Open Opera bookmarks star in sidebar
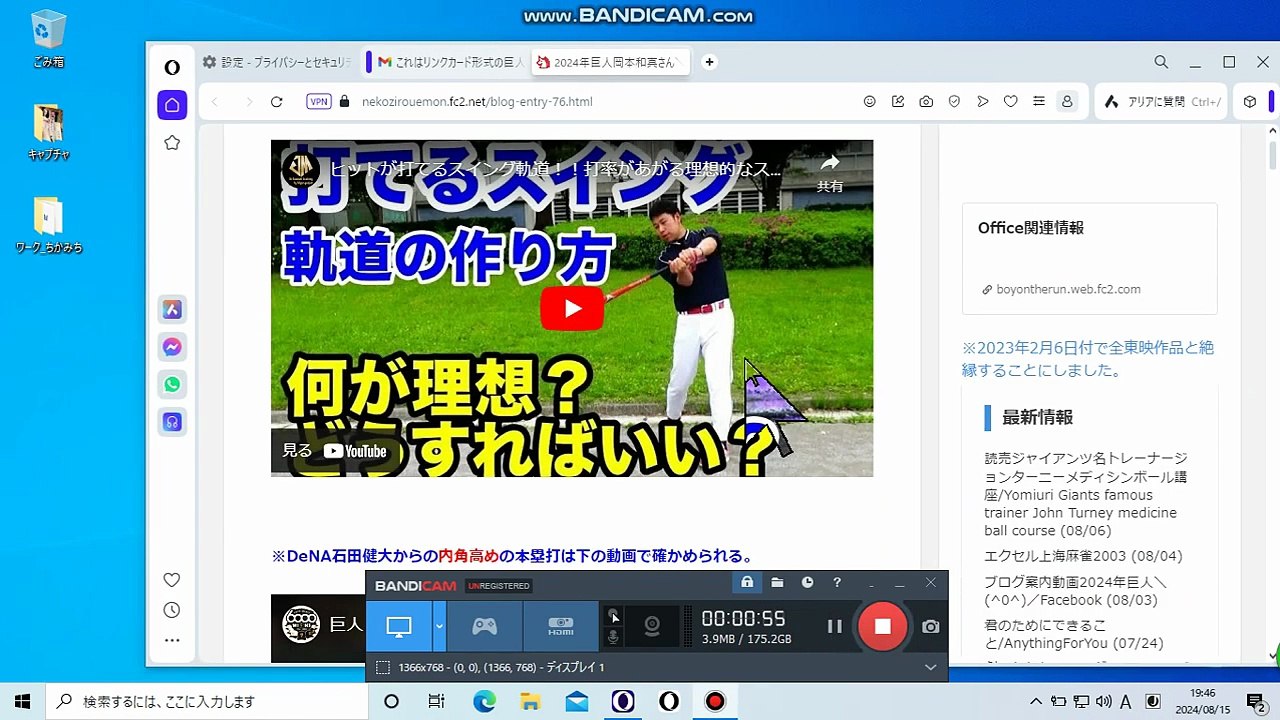 172,143
